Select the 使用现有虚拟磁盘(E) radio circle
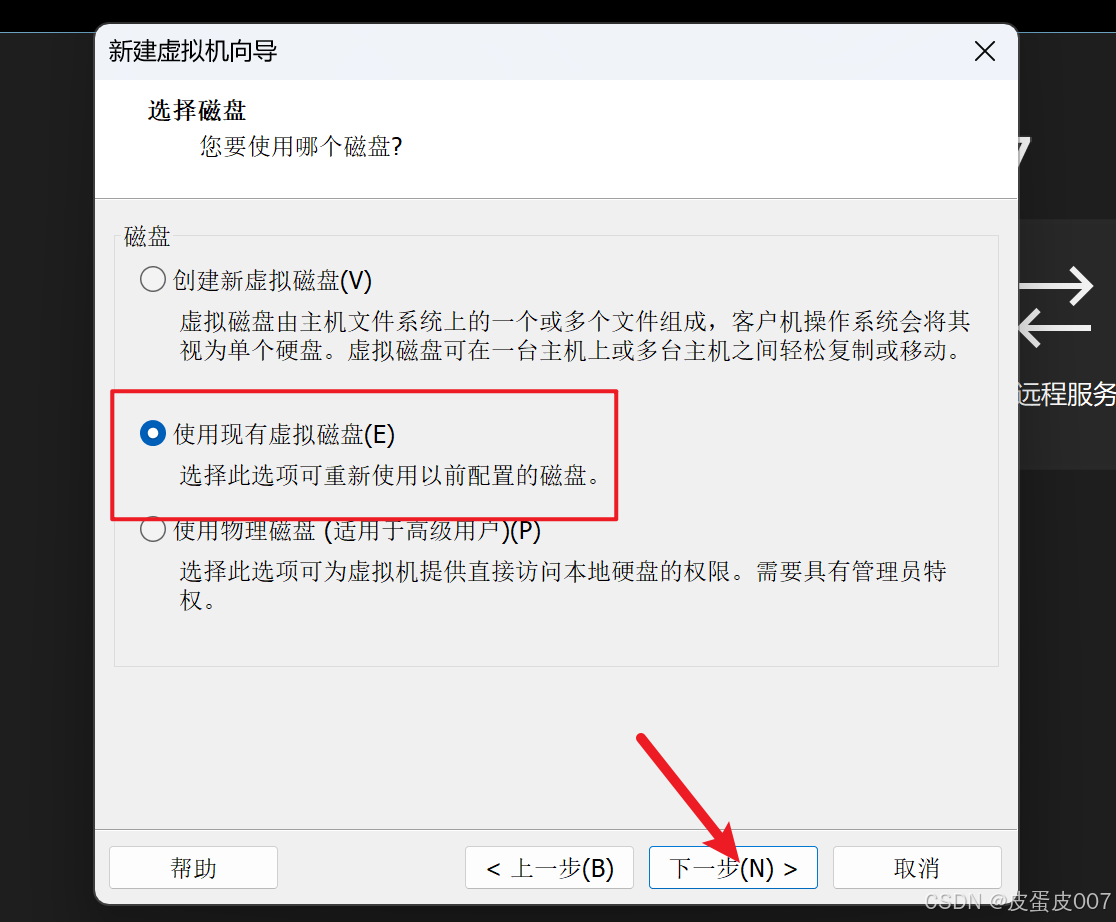The height and width of the screenshot is (922, 1116). [152, 433]
